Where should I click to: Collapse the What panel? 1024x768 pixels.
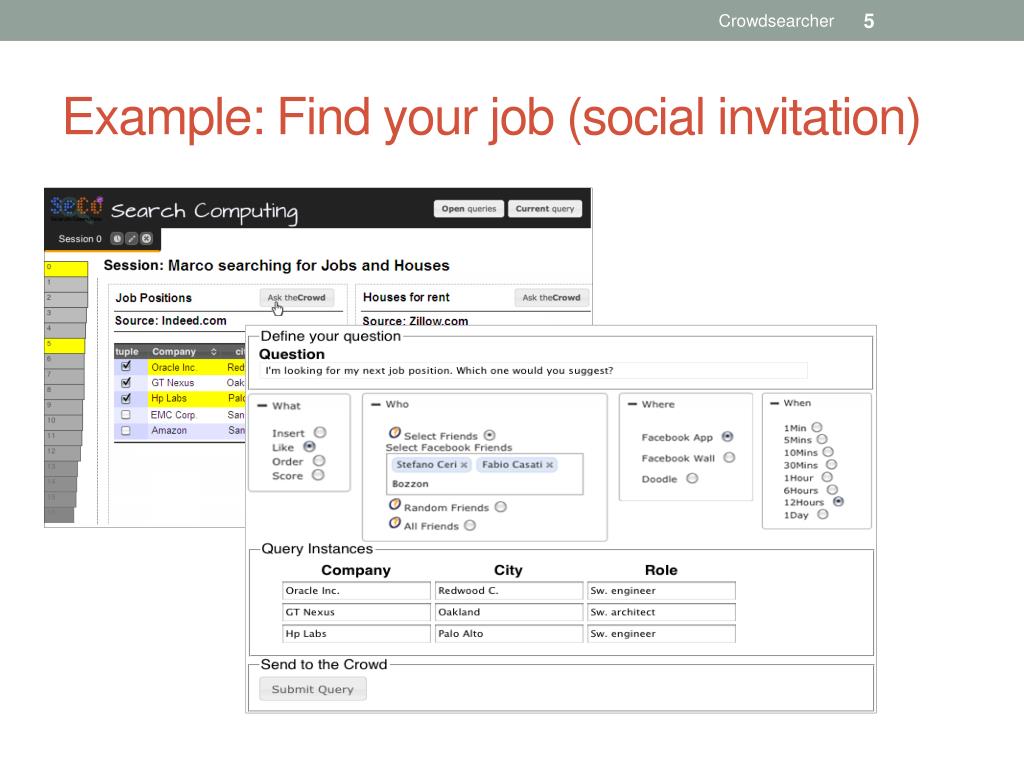click(x=262, y=406)
